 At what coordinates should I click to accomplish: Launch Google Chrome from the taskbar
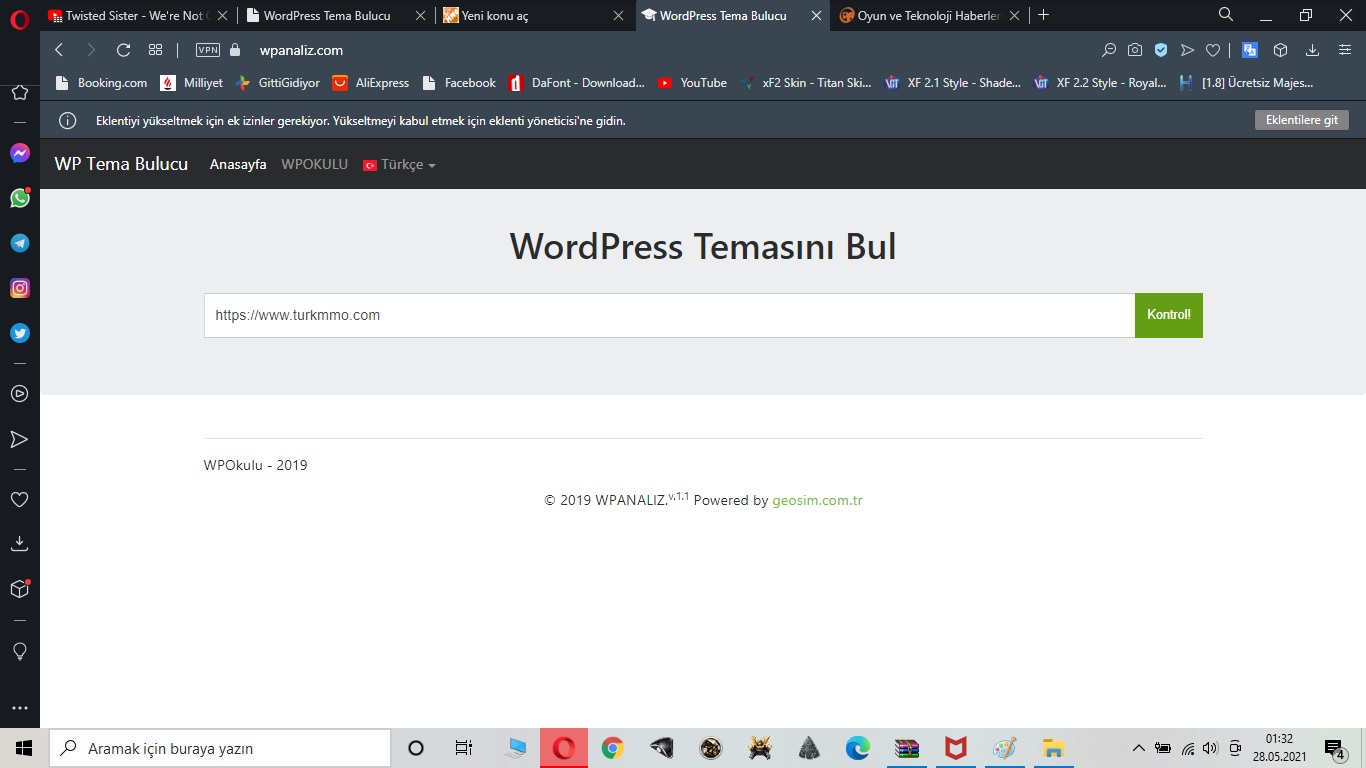pos(613,748)
